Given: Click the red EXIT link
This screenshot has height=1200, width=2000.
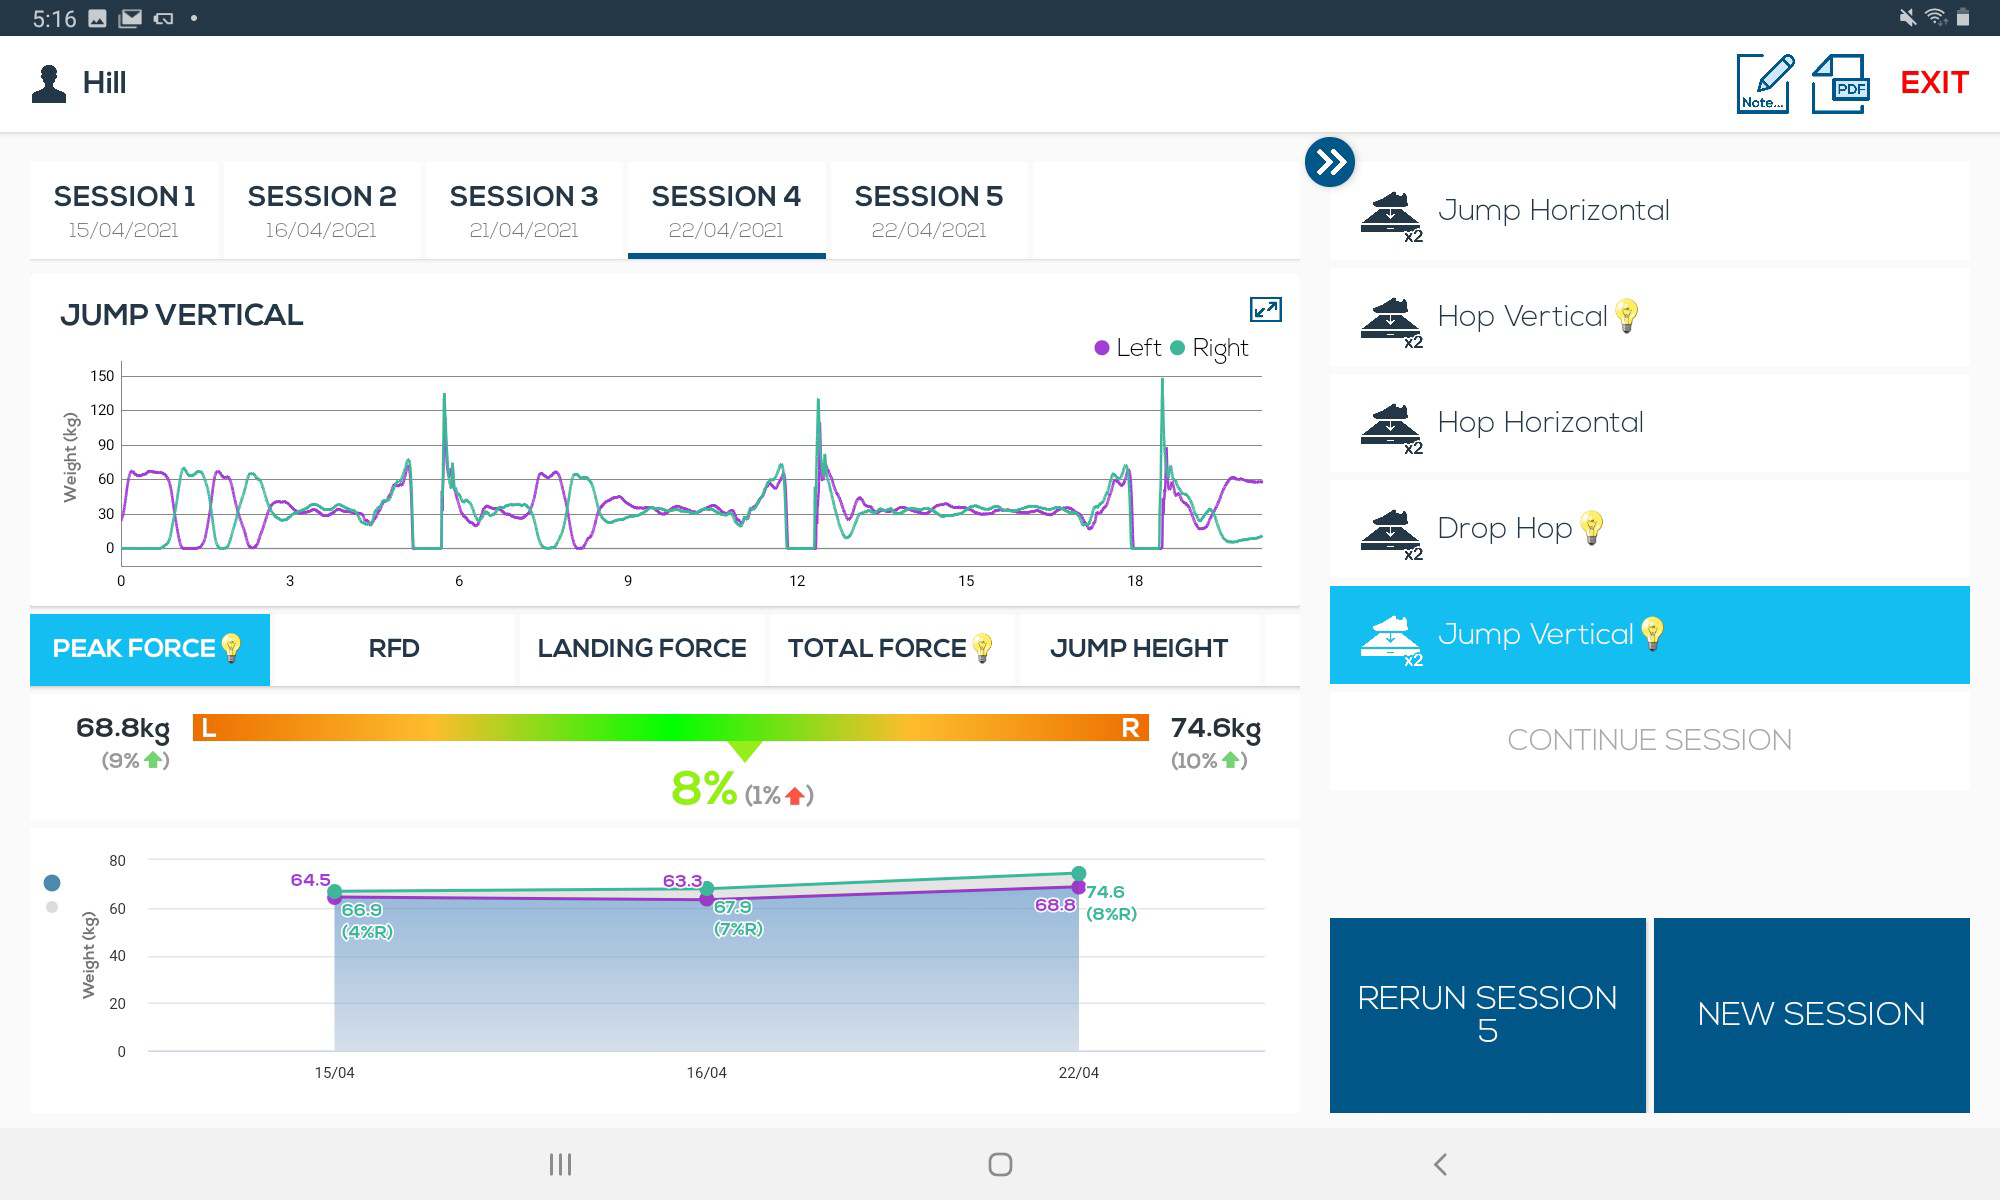Looking at the screenshot, I should pyautogui.click(x=1934, y=83).
